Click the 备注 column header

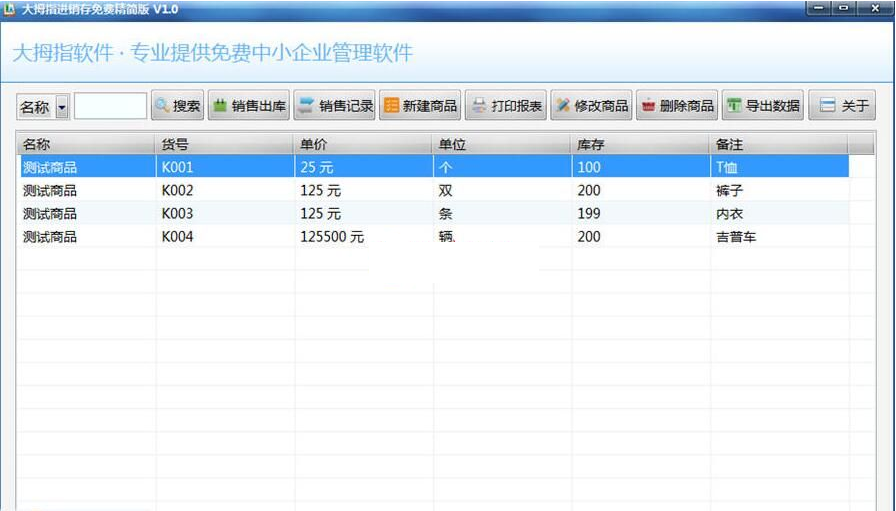click(778, 144)
